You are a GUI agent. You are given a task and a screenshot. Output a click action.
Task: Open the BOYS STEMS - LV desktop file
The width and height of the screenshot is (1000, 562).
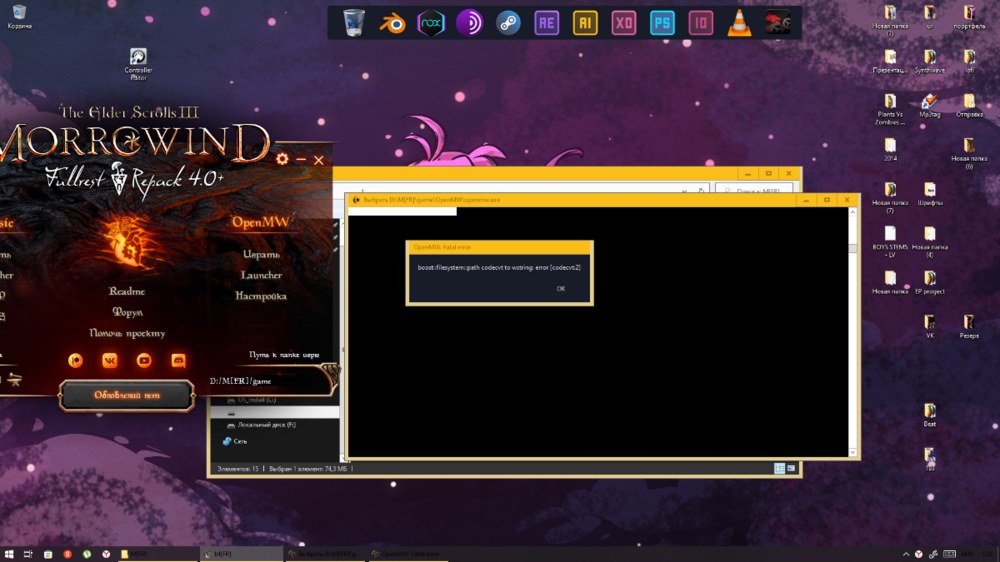(890, 242)
